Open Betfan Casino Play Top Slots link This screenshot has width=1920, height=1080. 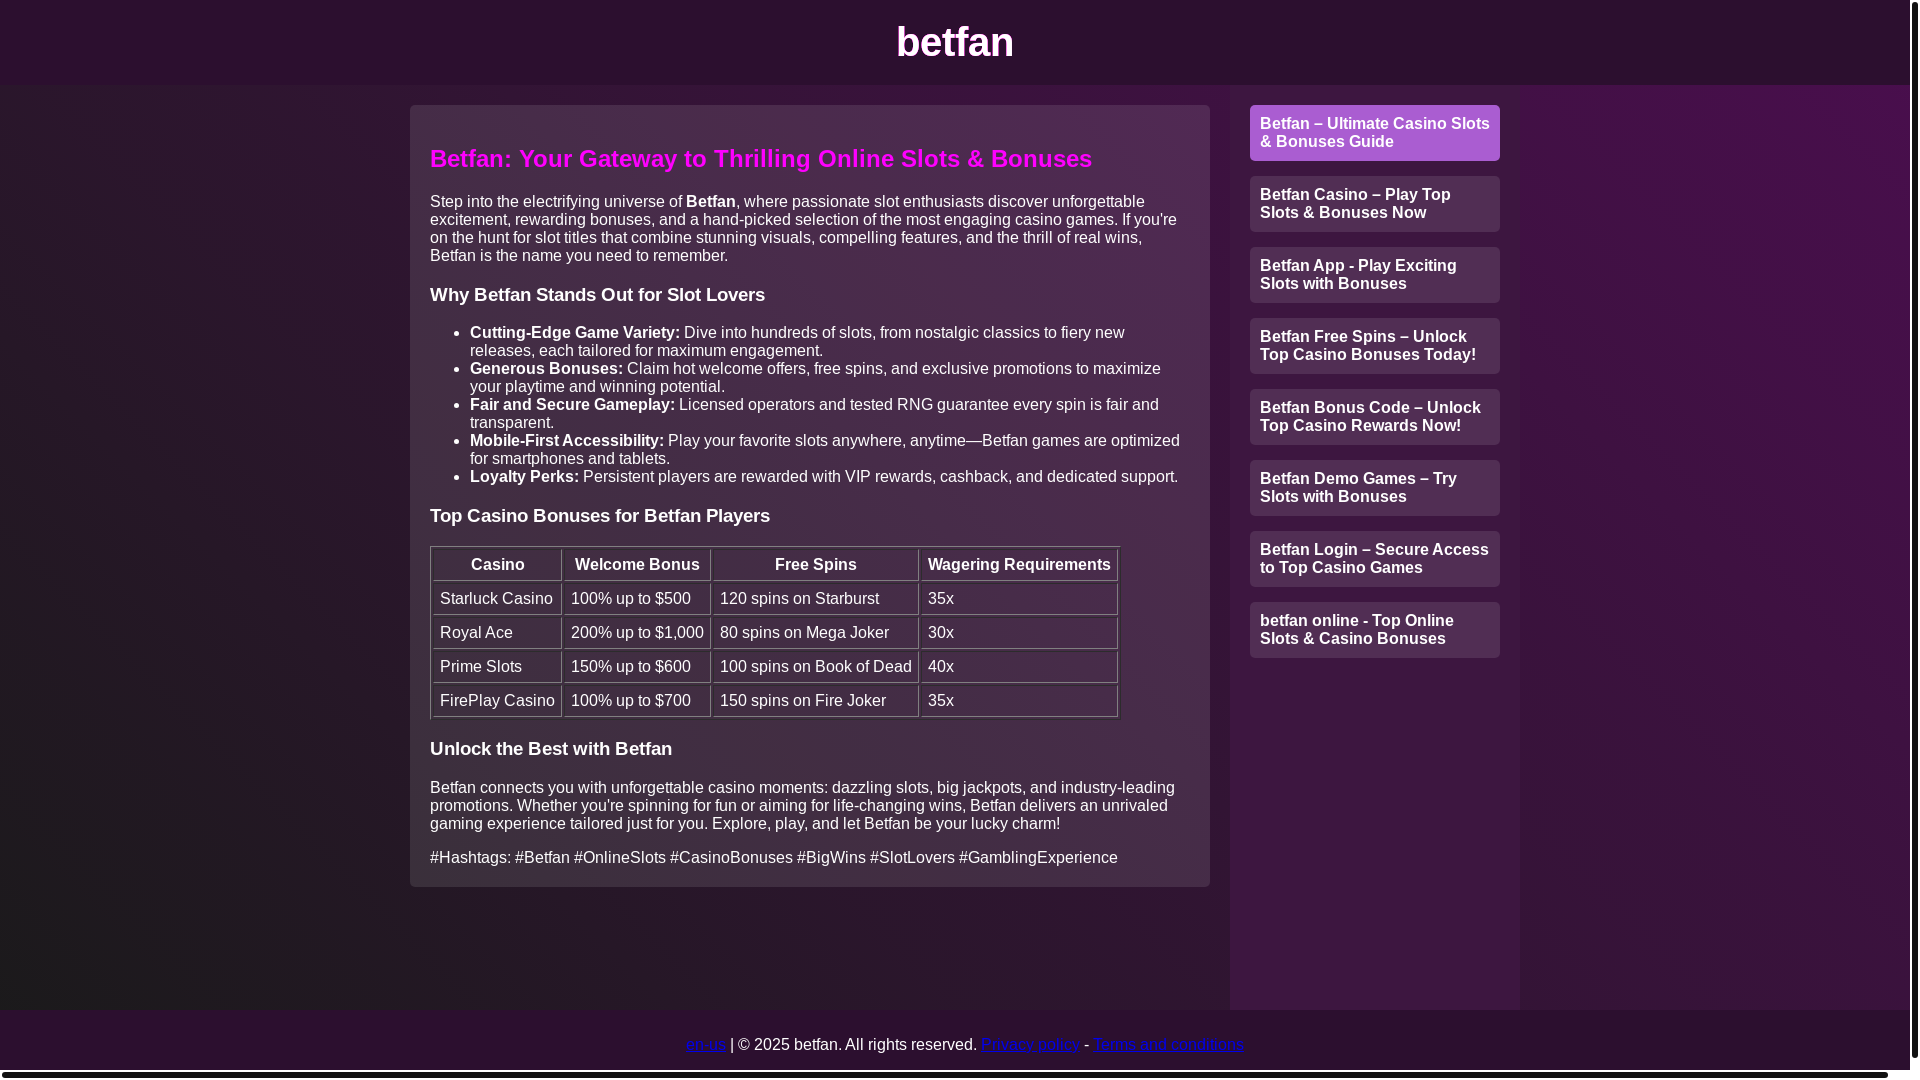(x=1374, y=204)
